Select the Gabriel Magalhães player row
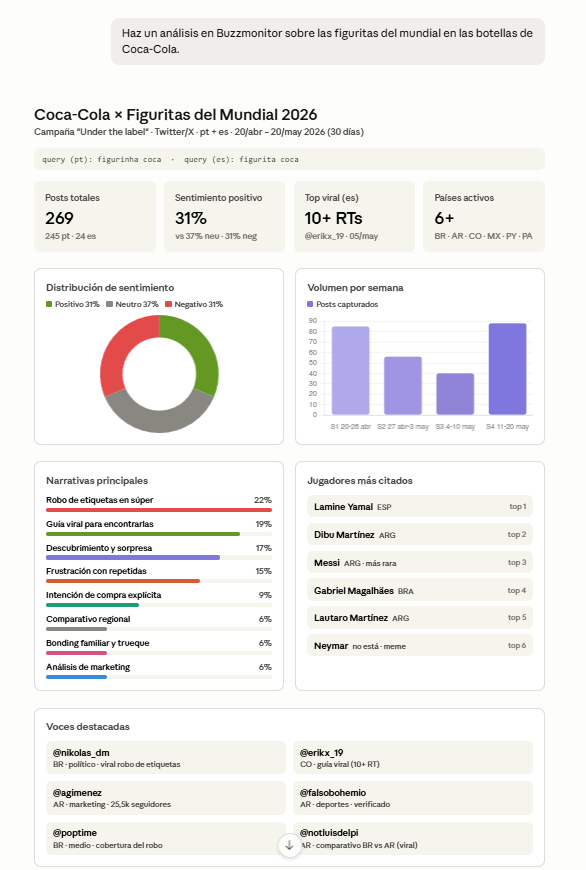Image resolution: width=586 pixels, height=870 pixels. pyautogui.click(x=420, y=590)
